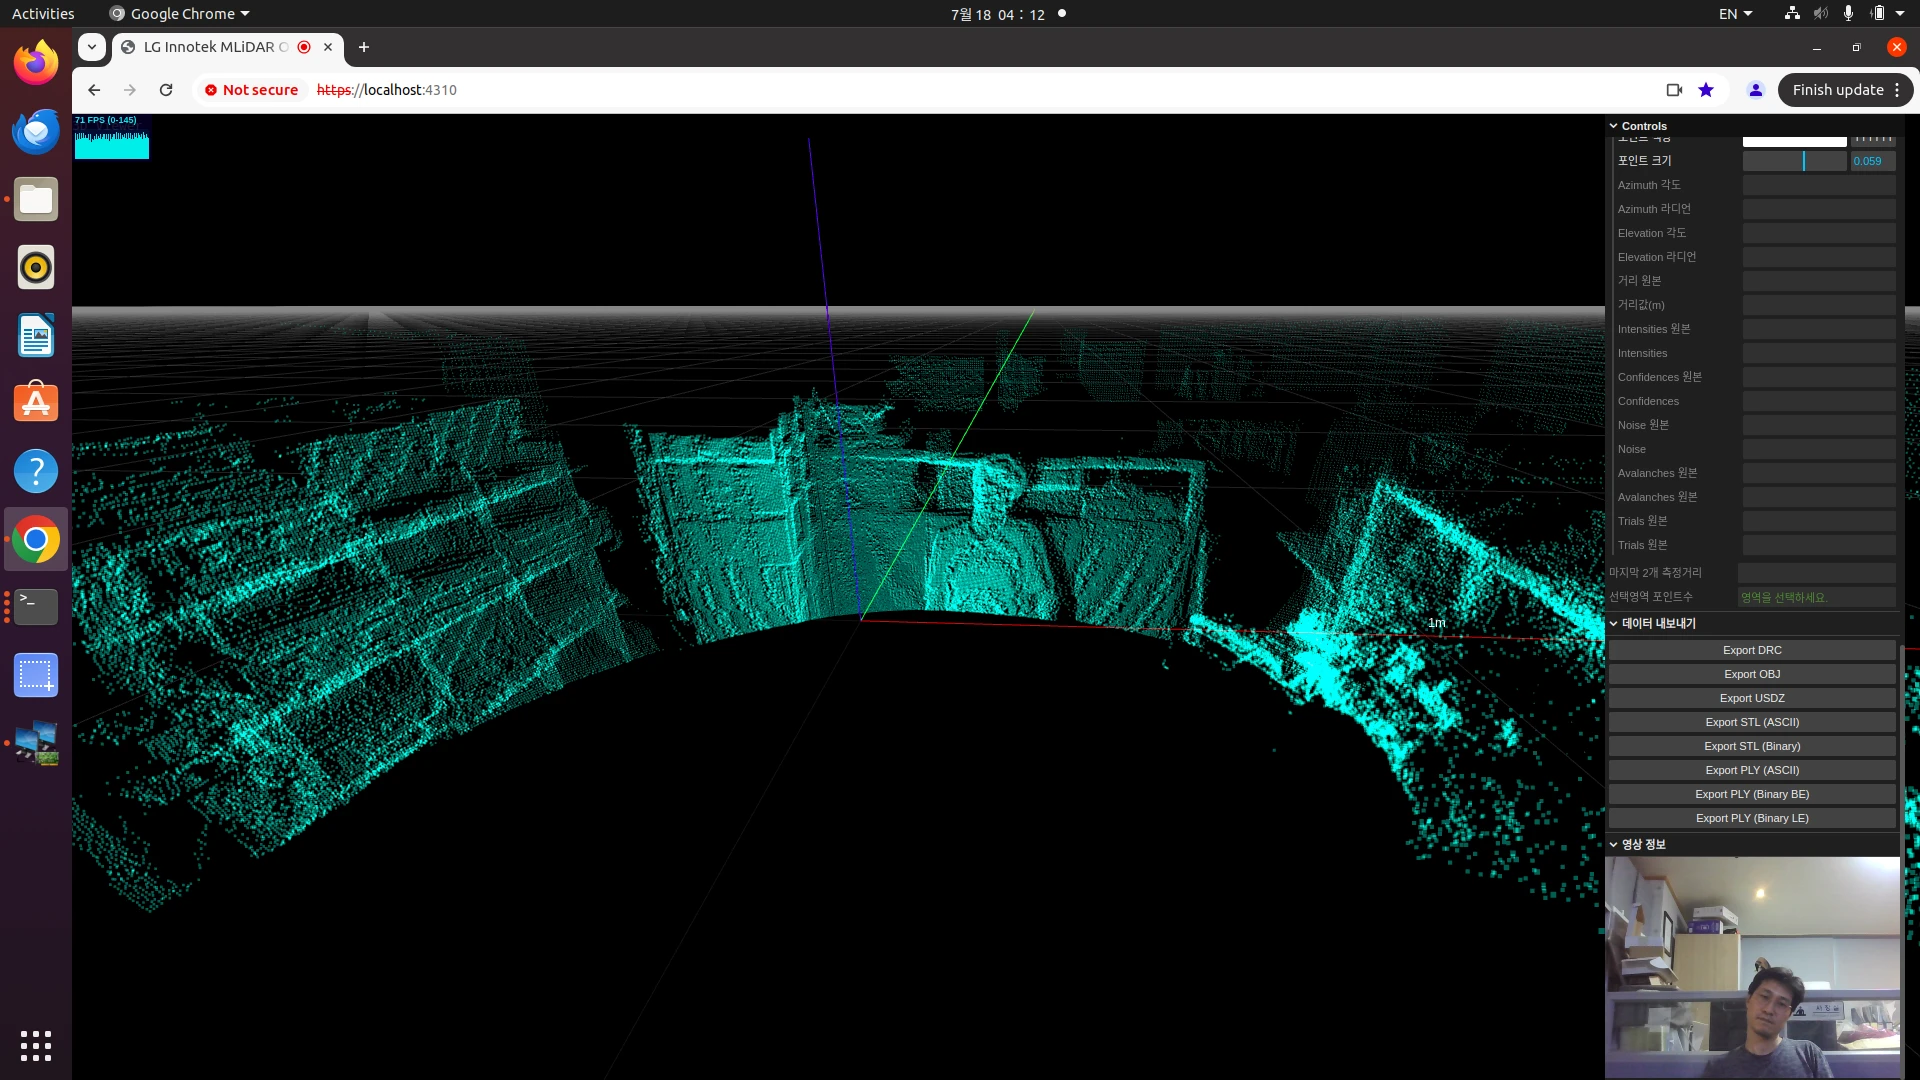Click the 1m axis label in viewport
Screen dimensions: 1920x1080
[1437, 623]
